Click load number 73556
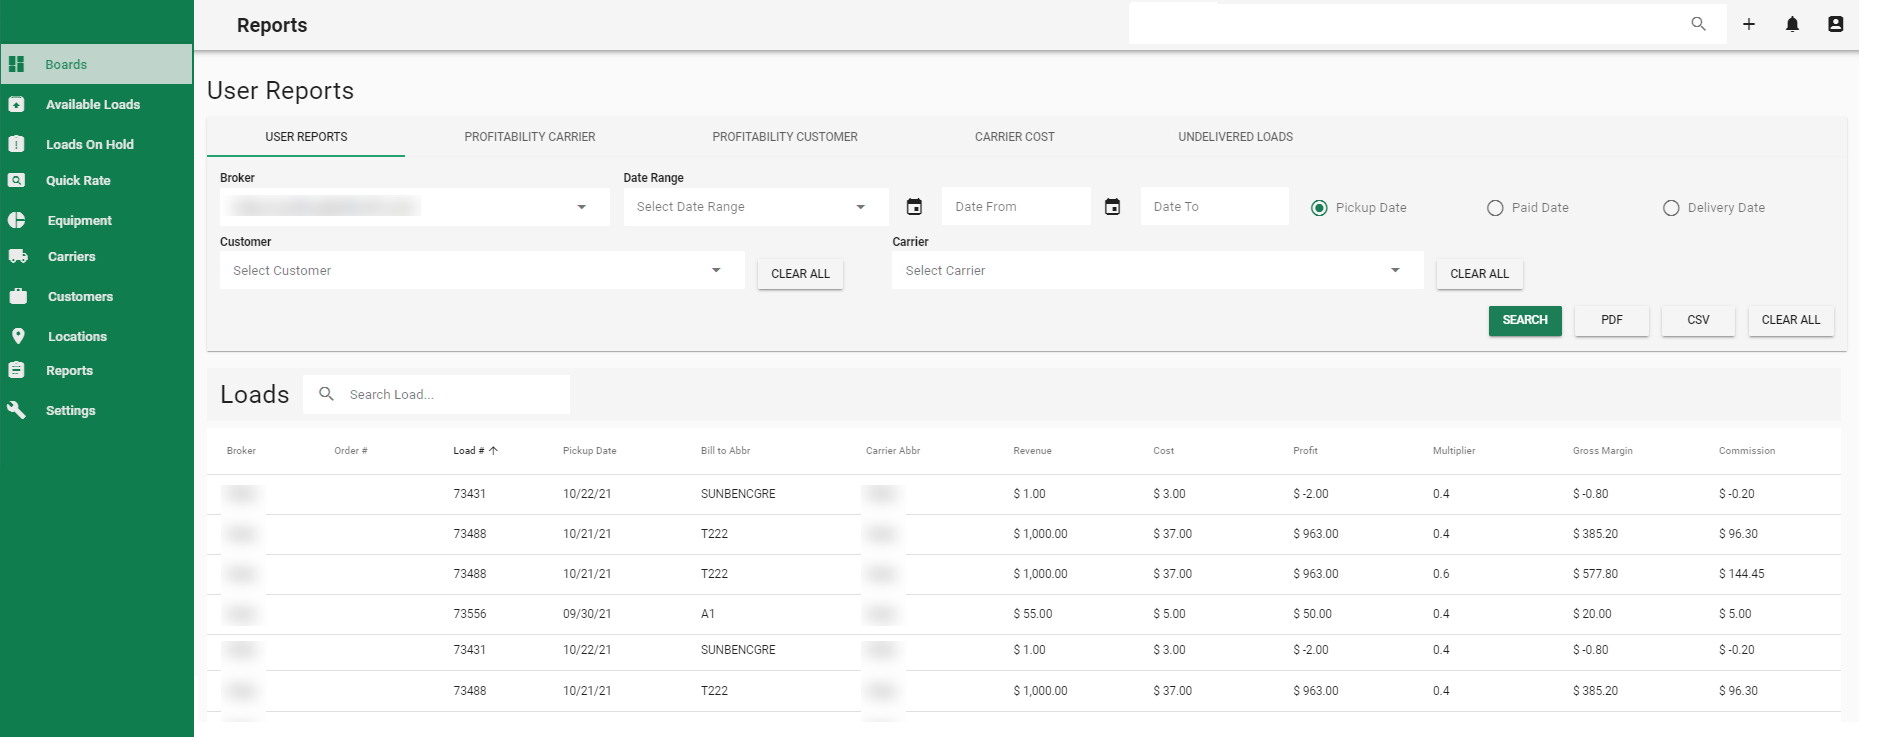 [469, 614]
